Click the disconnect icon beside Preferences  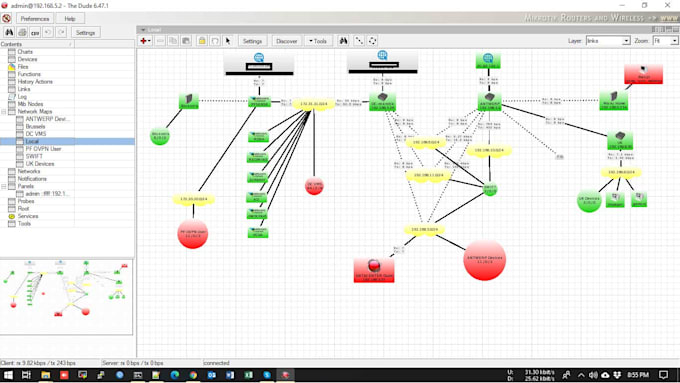point(6,19)
